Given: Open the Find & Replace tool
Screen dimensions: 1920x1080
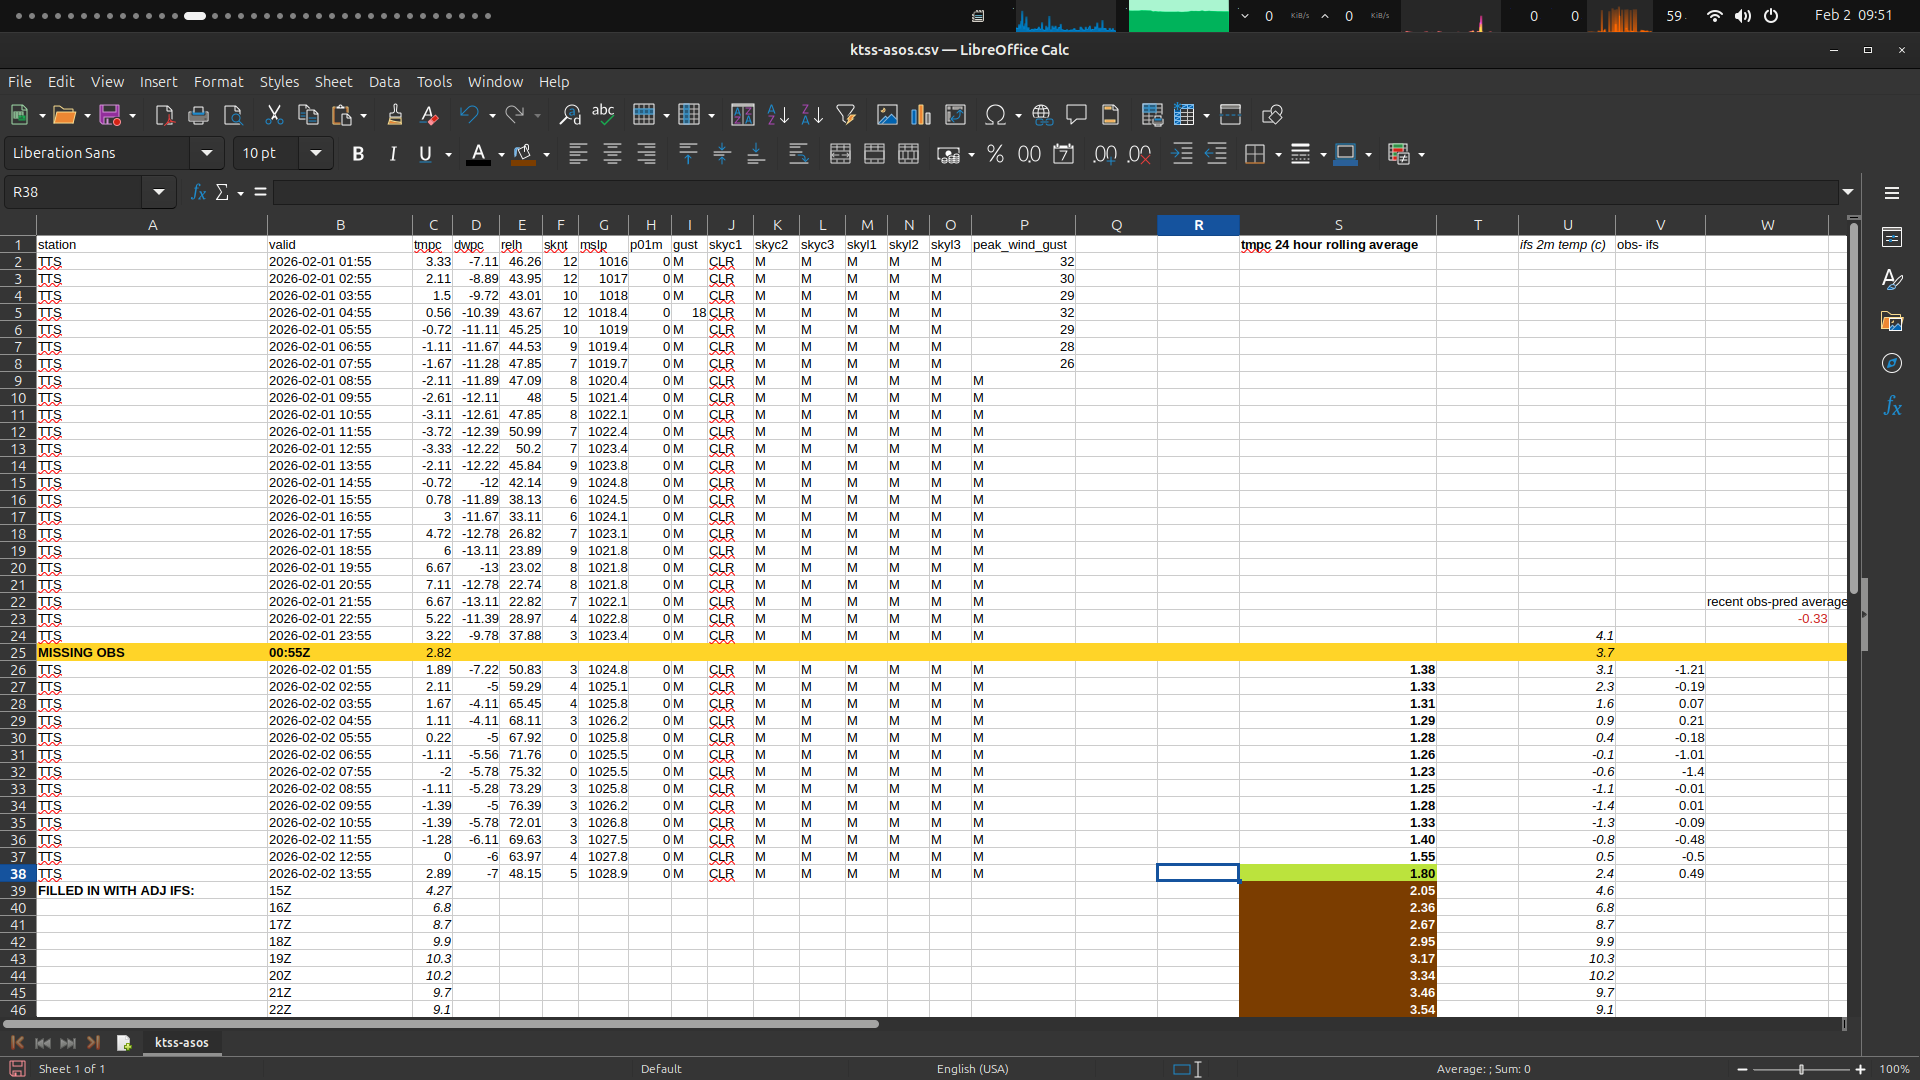Looking at the screenshot, I should pos(569,115).
